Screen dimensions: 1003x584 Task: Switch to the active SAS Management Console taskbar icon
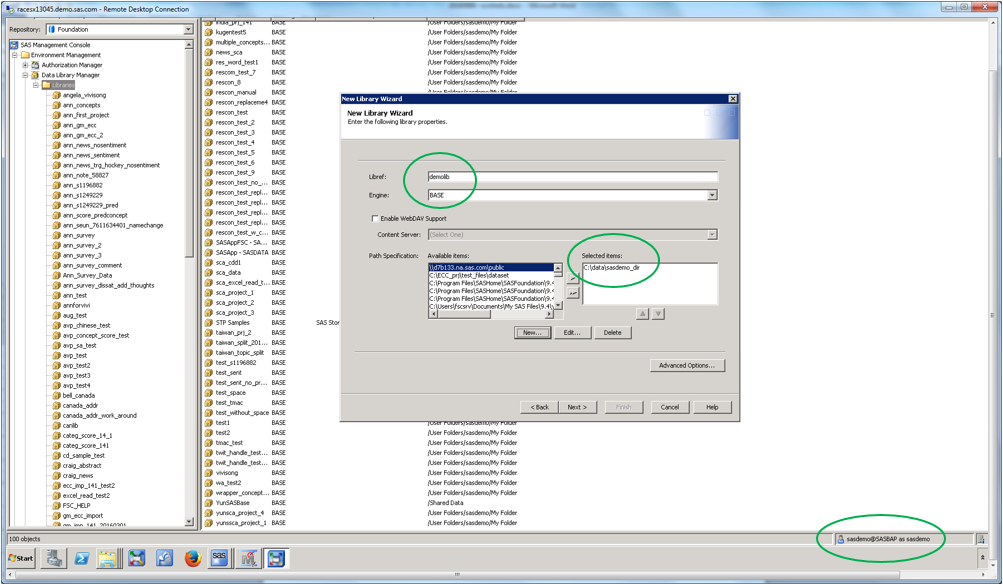[x=276, y=558]
